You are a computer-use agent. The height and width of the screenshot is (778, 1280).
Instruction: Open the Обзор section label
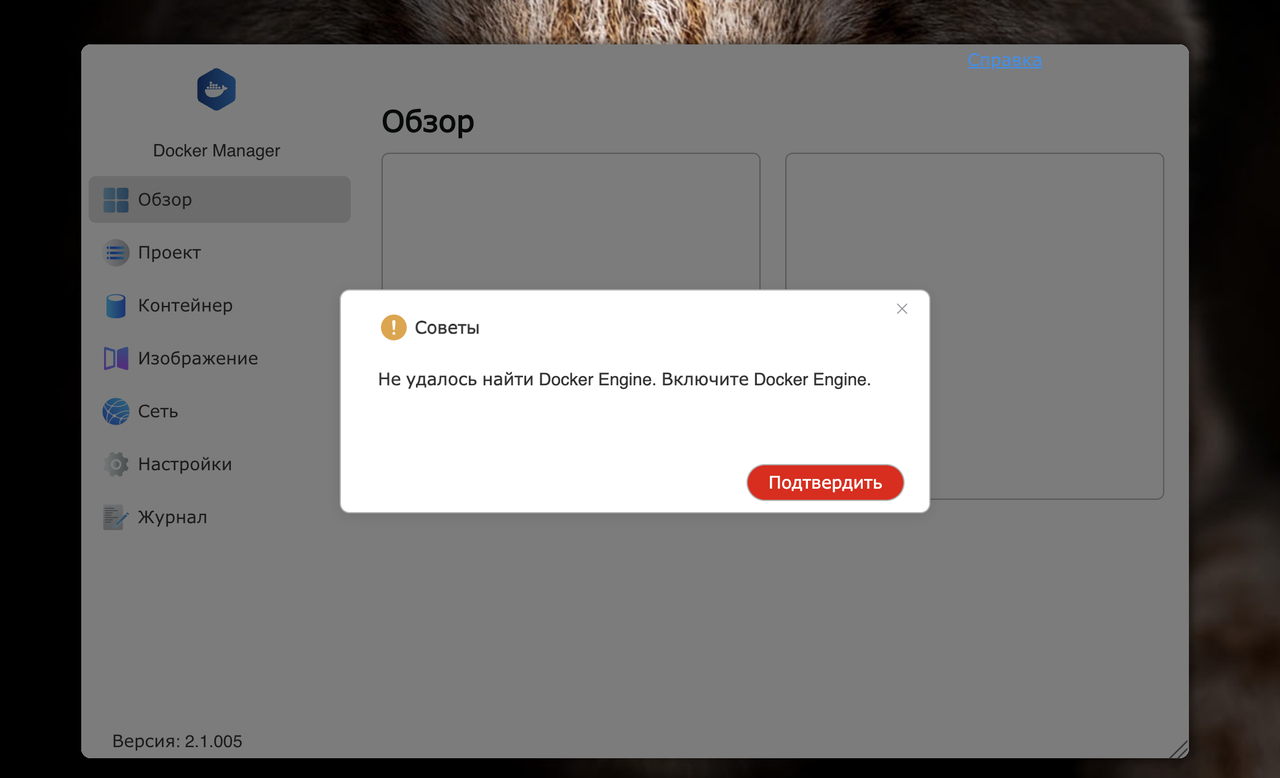(165, 200)
